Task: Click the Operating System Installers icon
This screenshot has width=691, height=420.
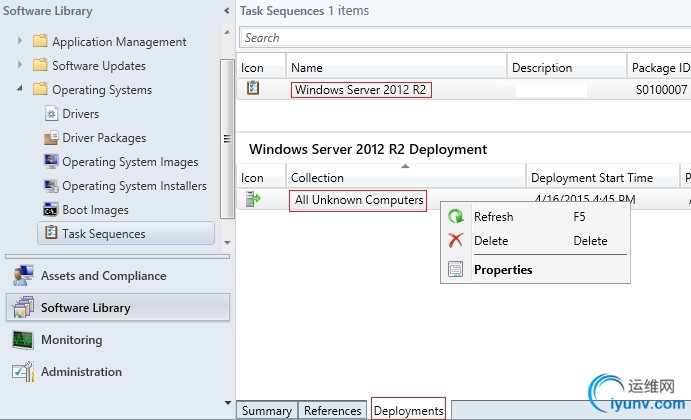Action: pos(51,186)
